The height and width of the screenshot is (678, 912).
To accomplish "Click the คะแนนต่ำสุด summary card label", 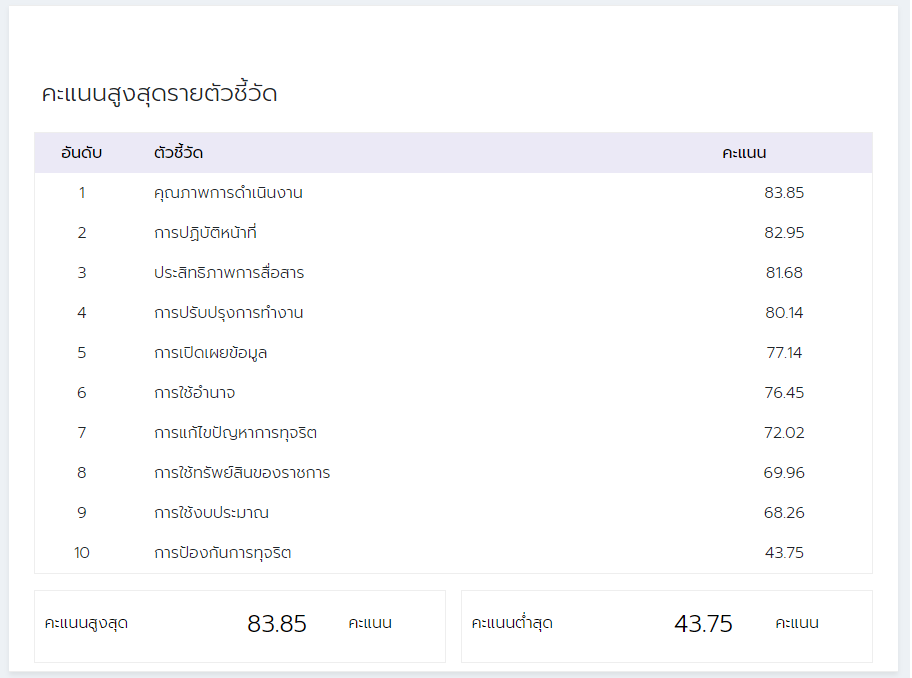I will click(x=512, y=624).
